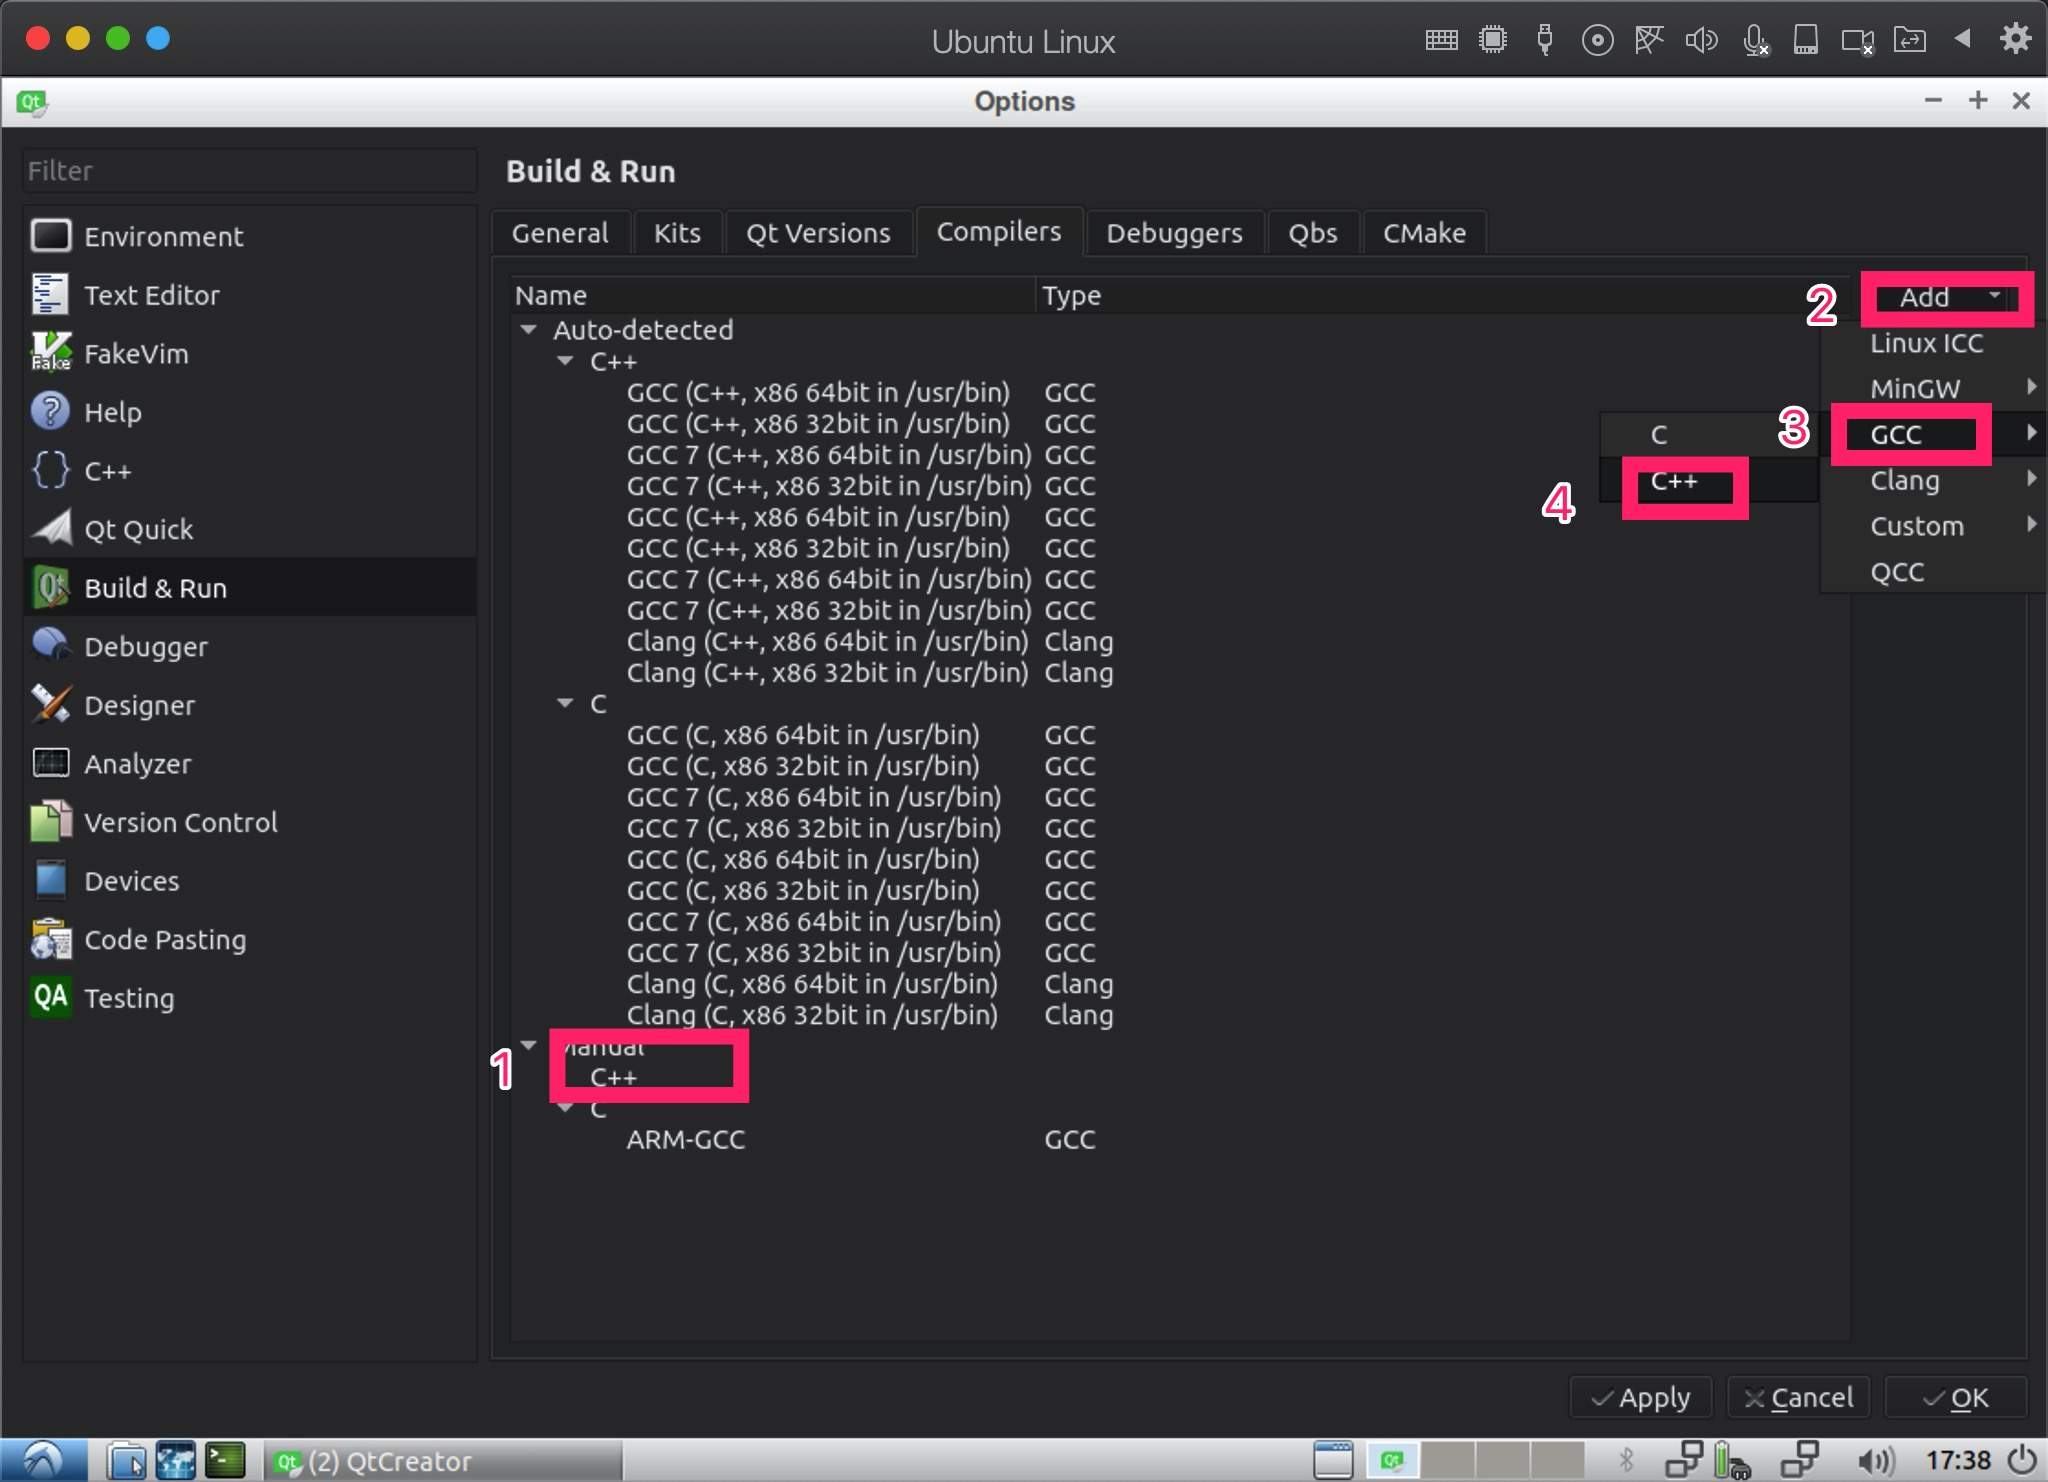Screen dimensions: 2048x1482
Task: Open the Testing QA category
Action: (250, 998)
